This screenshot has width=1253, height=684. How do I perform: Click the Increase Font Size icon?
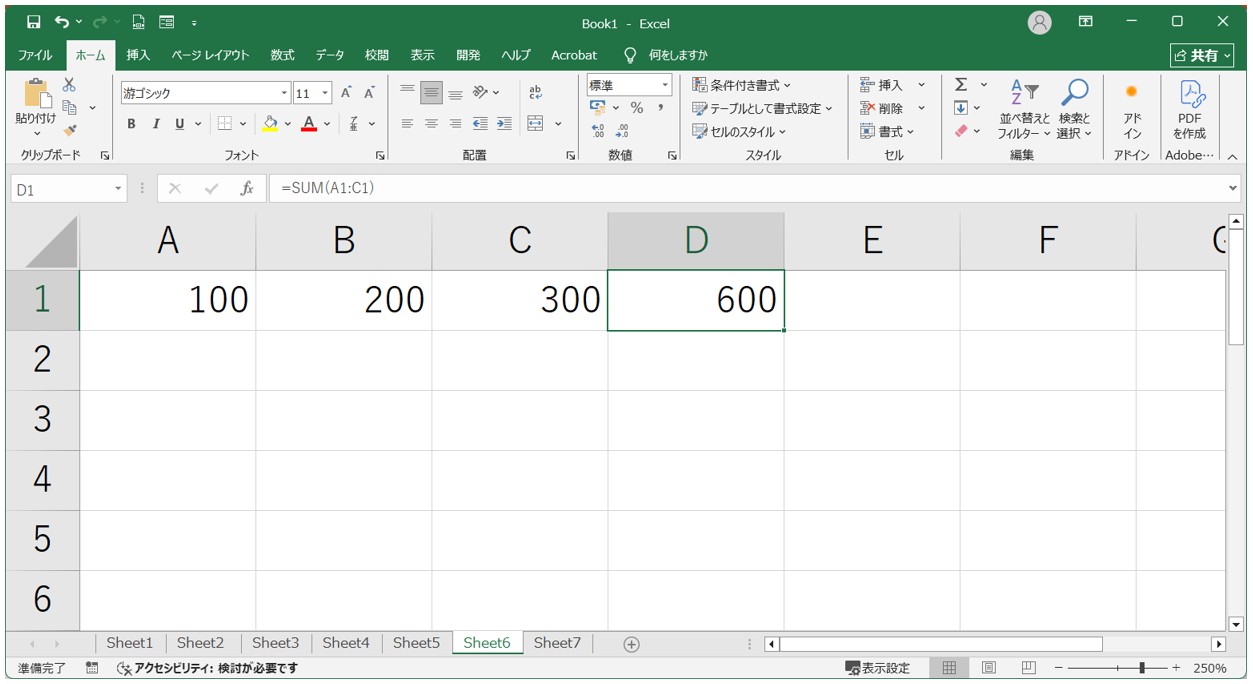[346, 93]
